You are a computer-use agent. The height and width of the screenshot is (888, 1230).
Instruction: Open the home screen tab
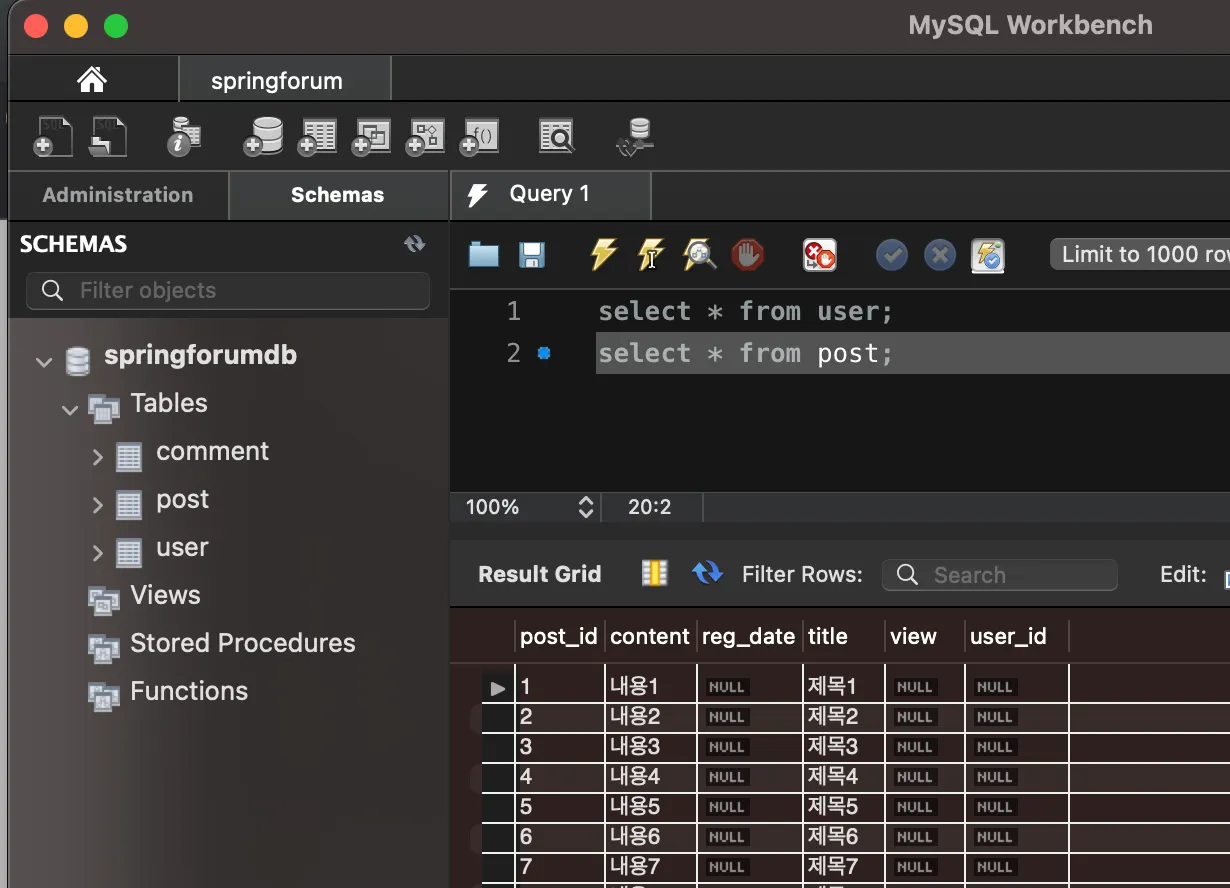pyautogui.click(x=92, y=80)
